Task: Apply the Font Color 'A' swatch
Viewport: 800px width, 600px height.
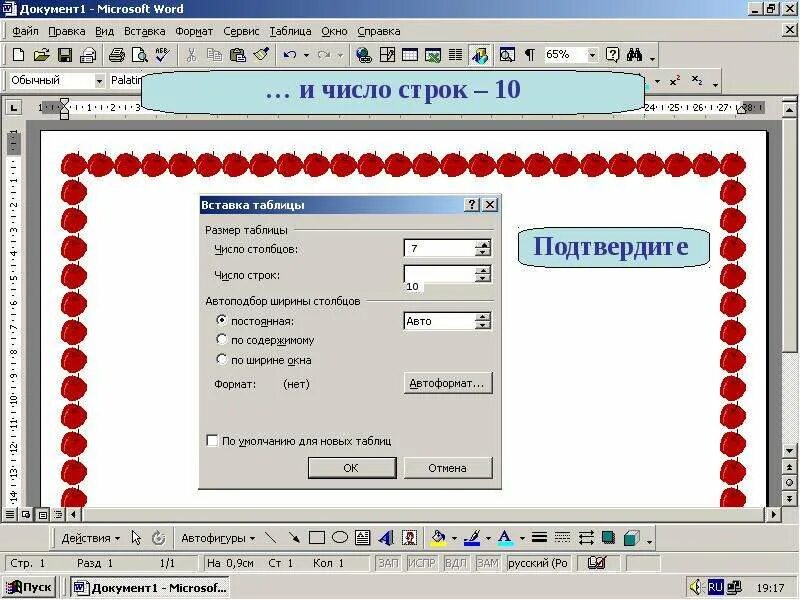Action: (505, 538)
